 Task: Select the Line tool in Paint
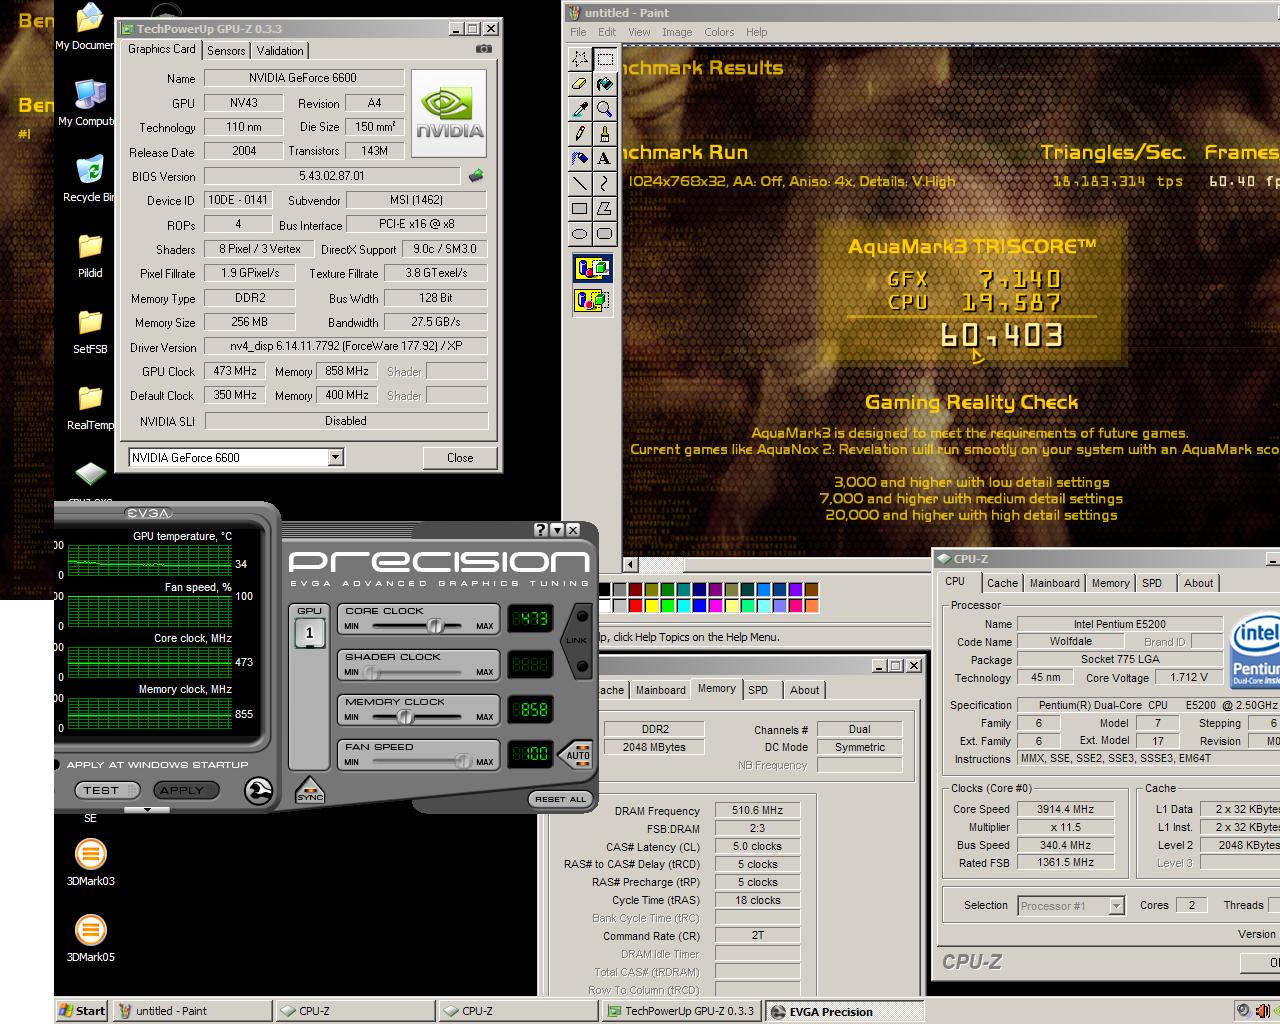tap(580, 184)
